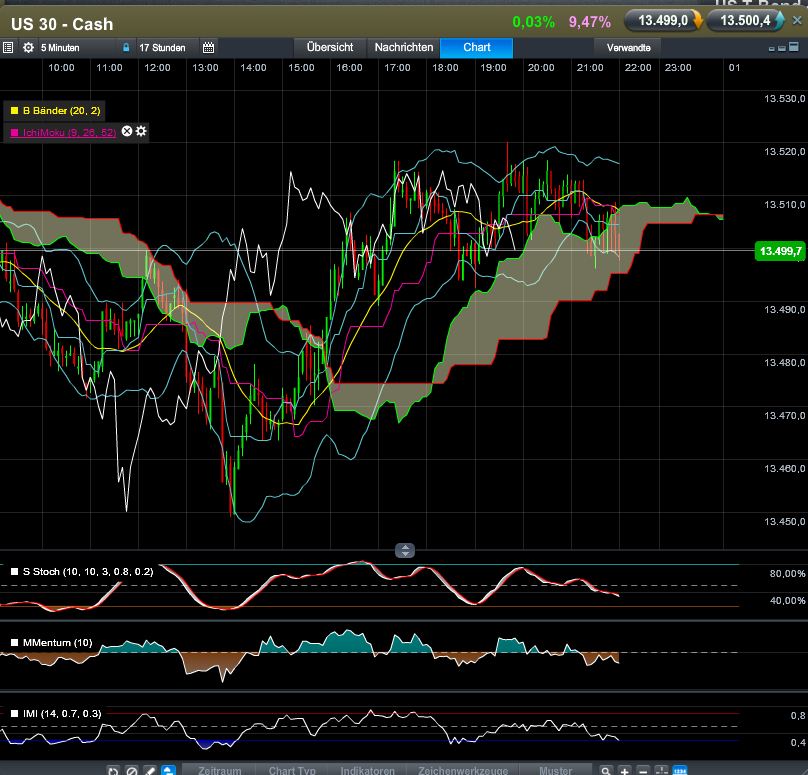Click the magnifier zoom icon
Viewport: 808px width, 775px height.
click(606, 771)
